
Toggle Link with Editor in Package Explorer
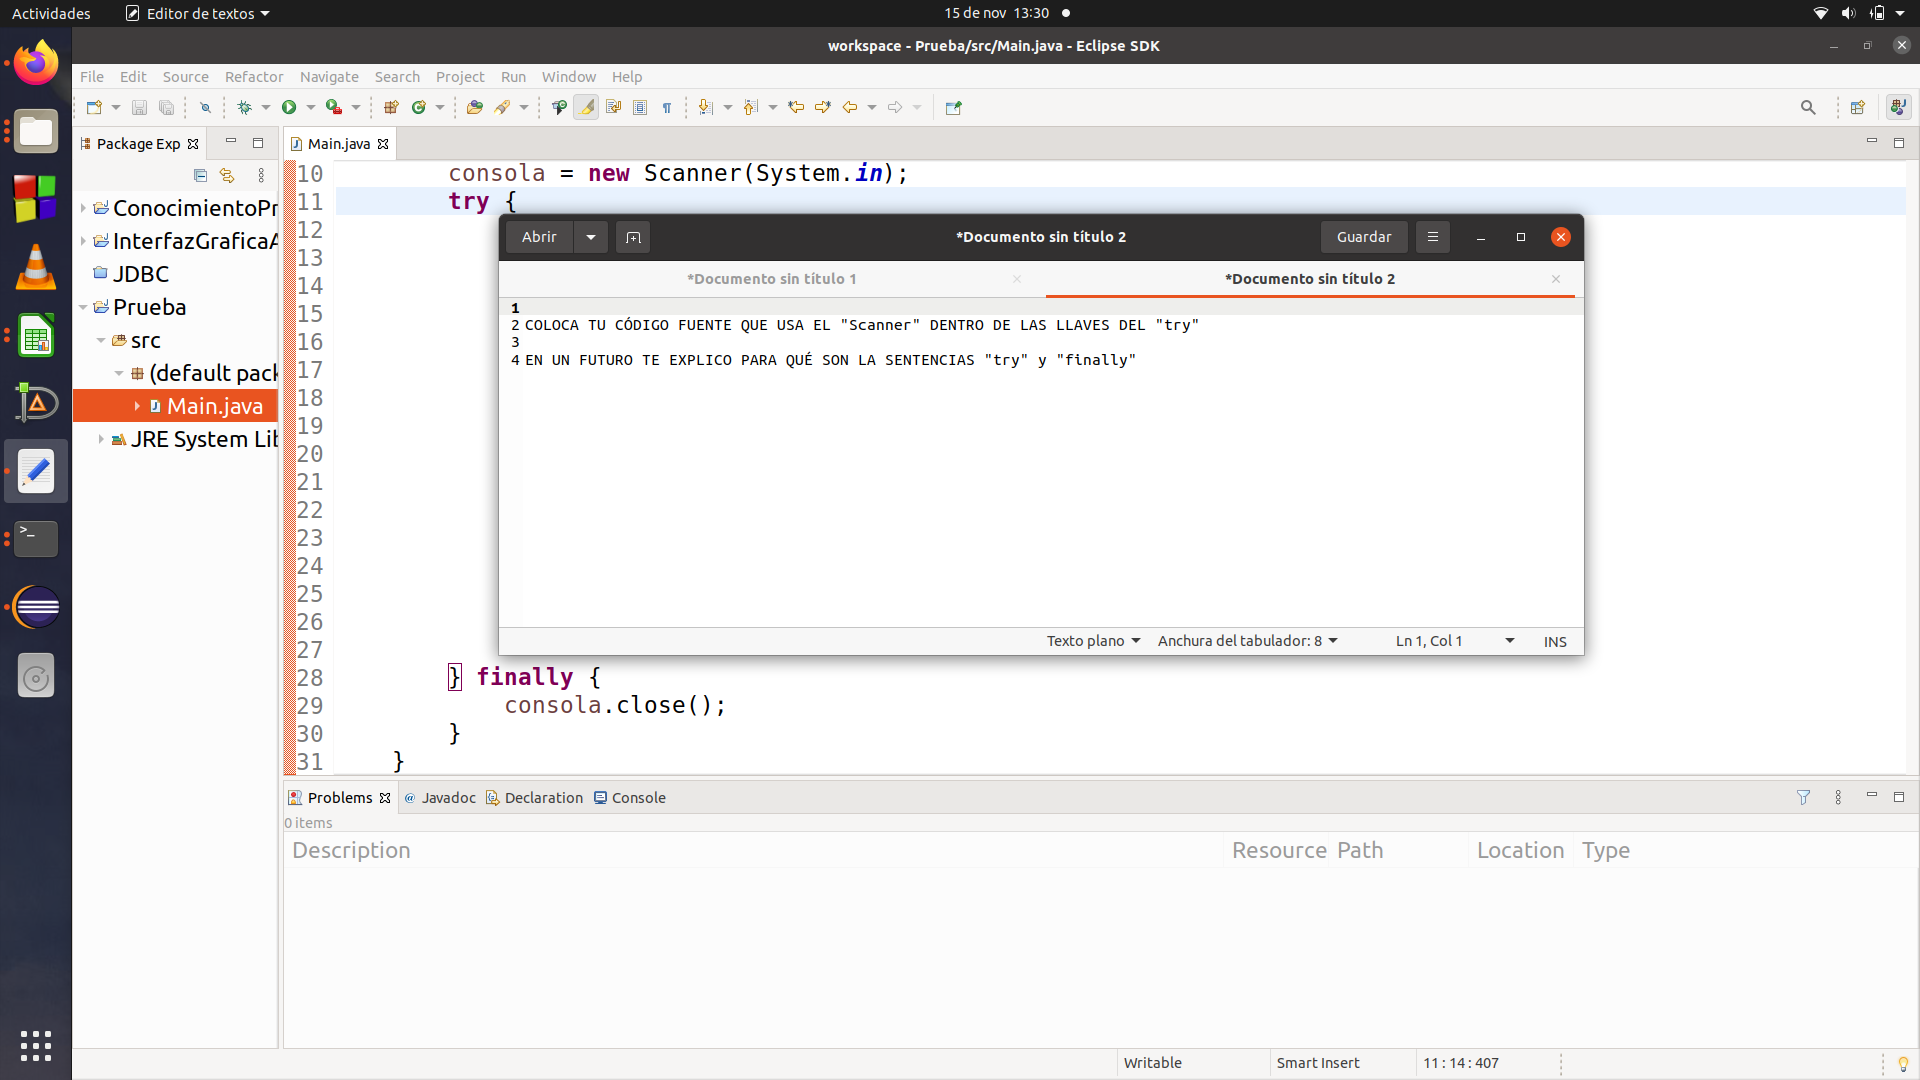coord(227,176)
